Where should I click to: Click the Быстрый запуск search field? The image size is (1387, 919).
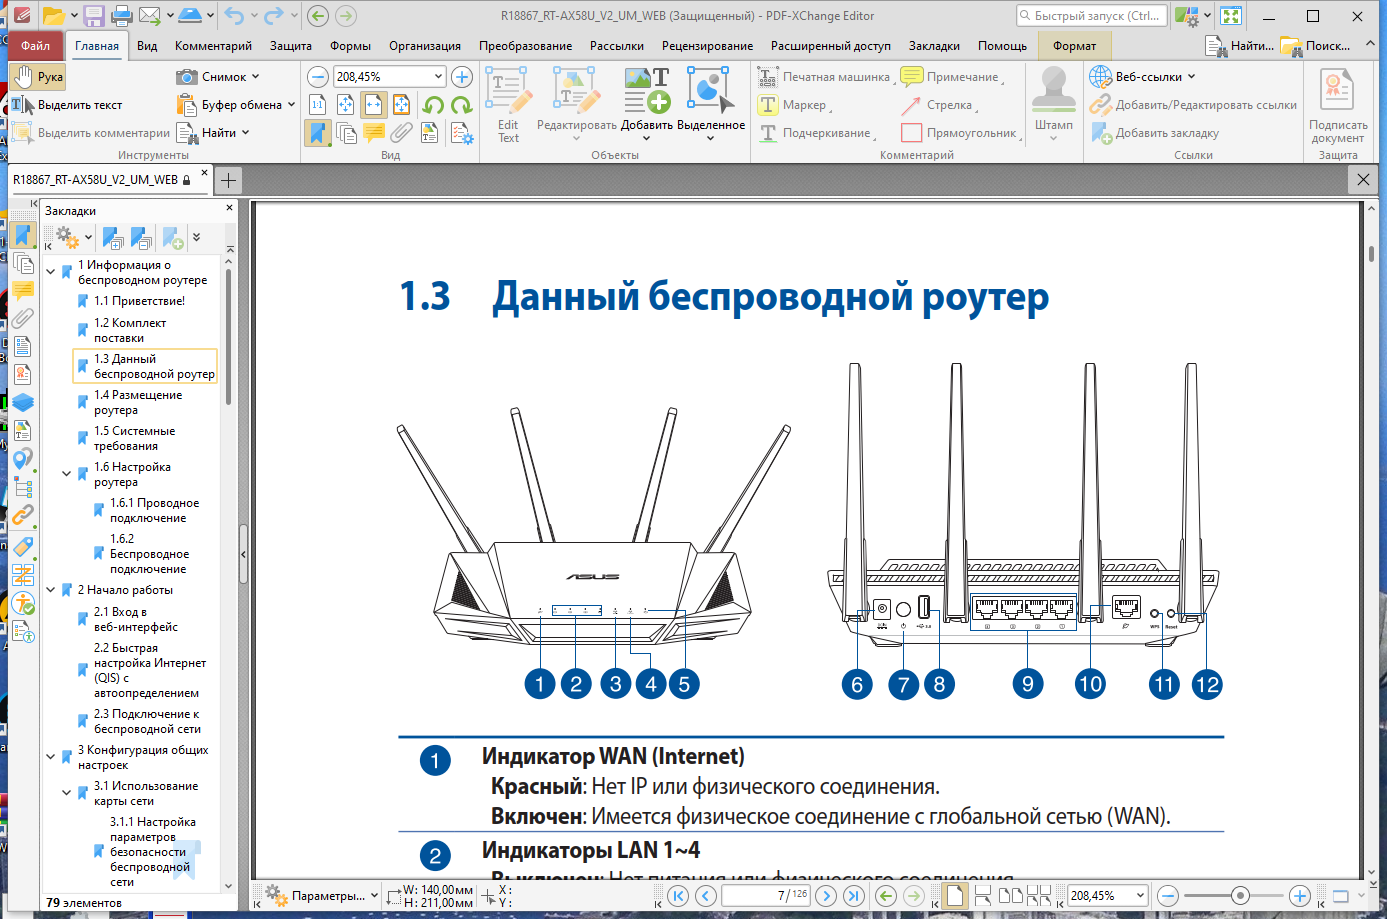coord(1091,16)
